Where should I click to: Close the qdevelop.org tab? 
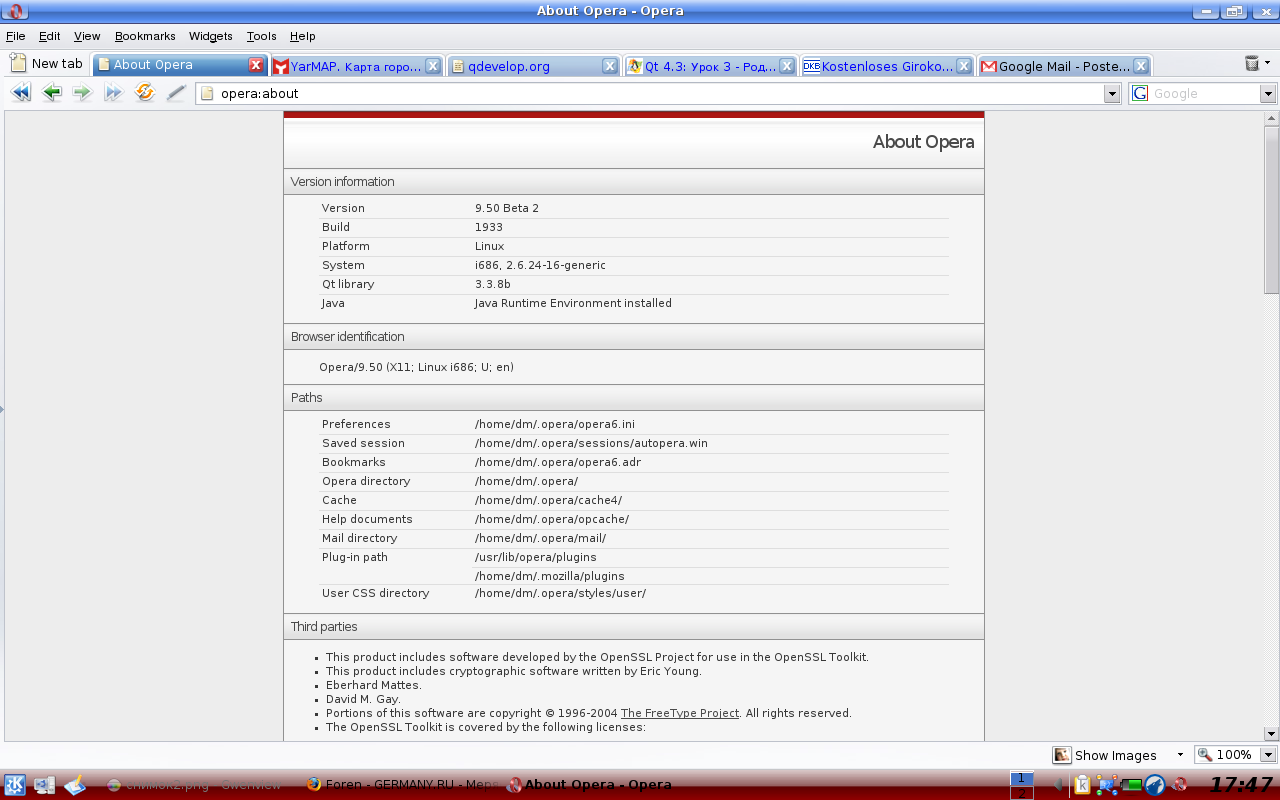pyautogui.click(x=610, y=66)
